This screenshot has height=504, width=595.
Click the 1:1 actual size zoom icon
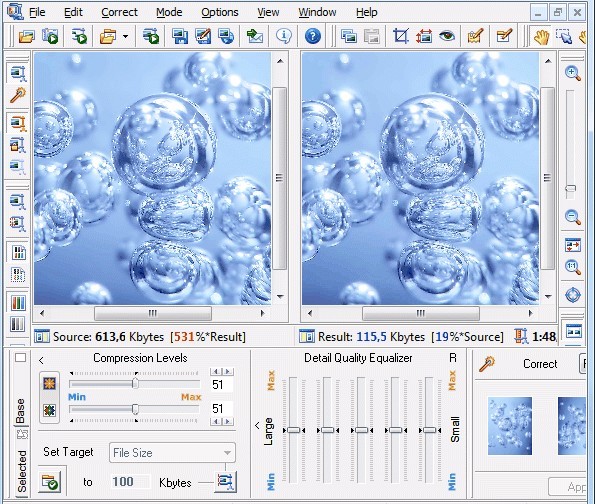click(573, 267)
